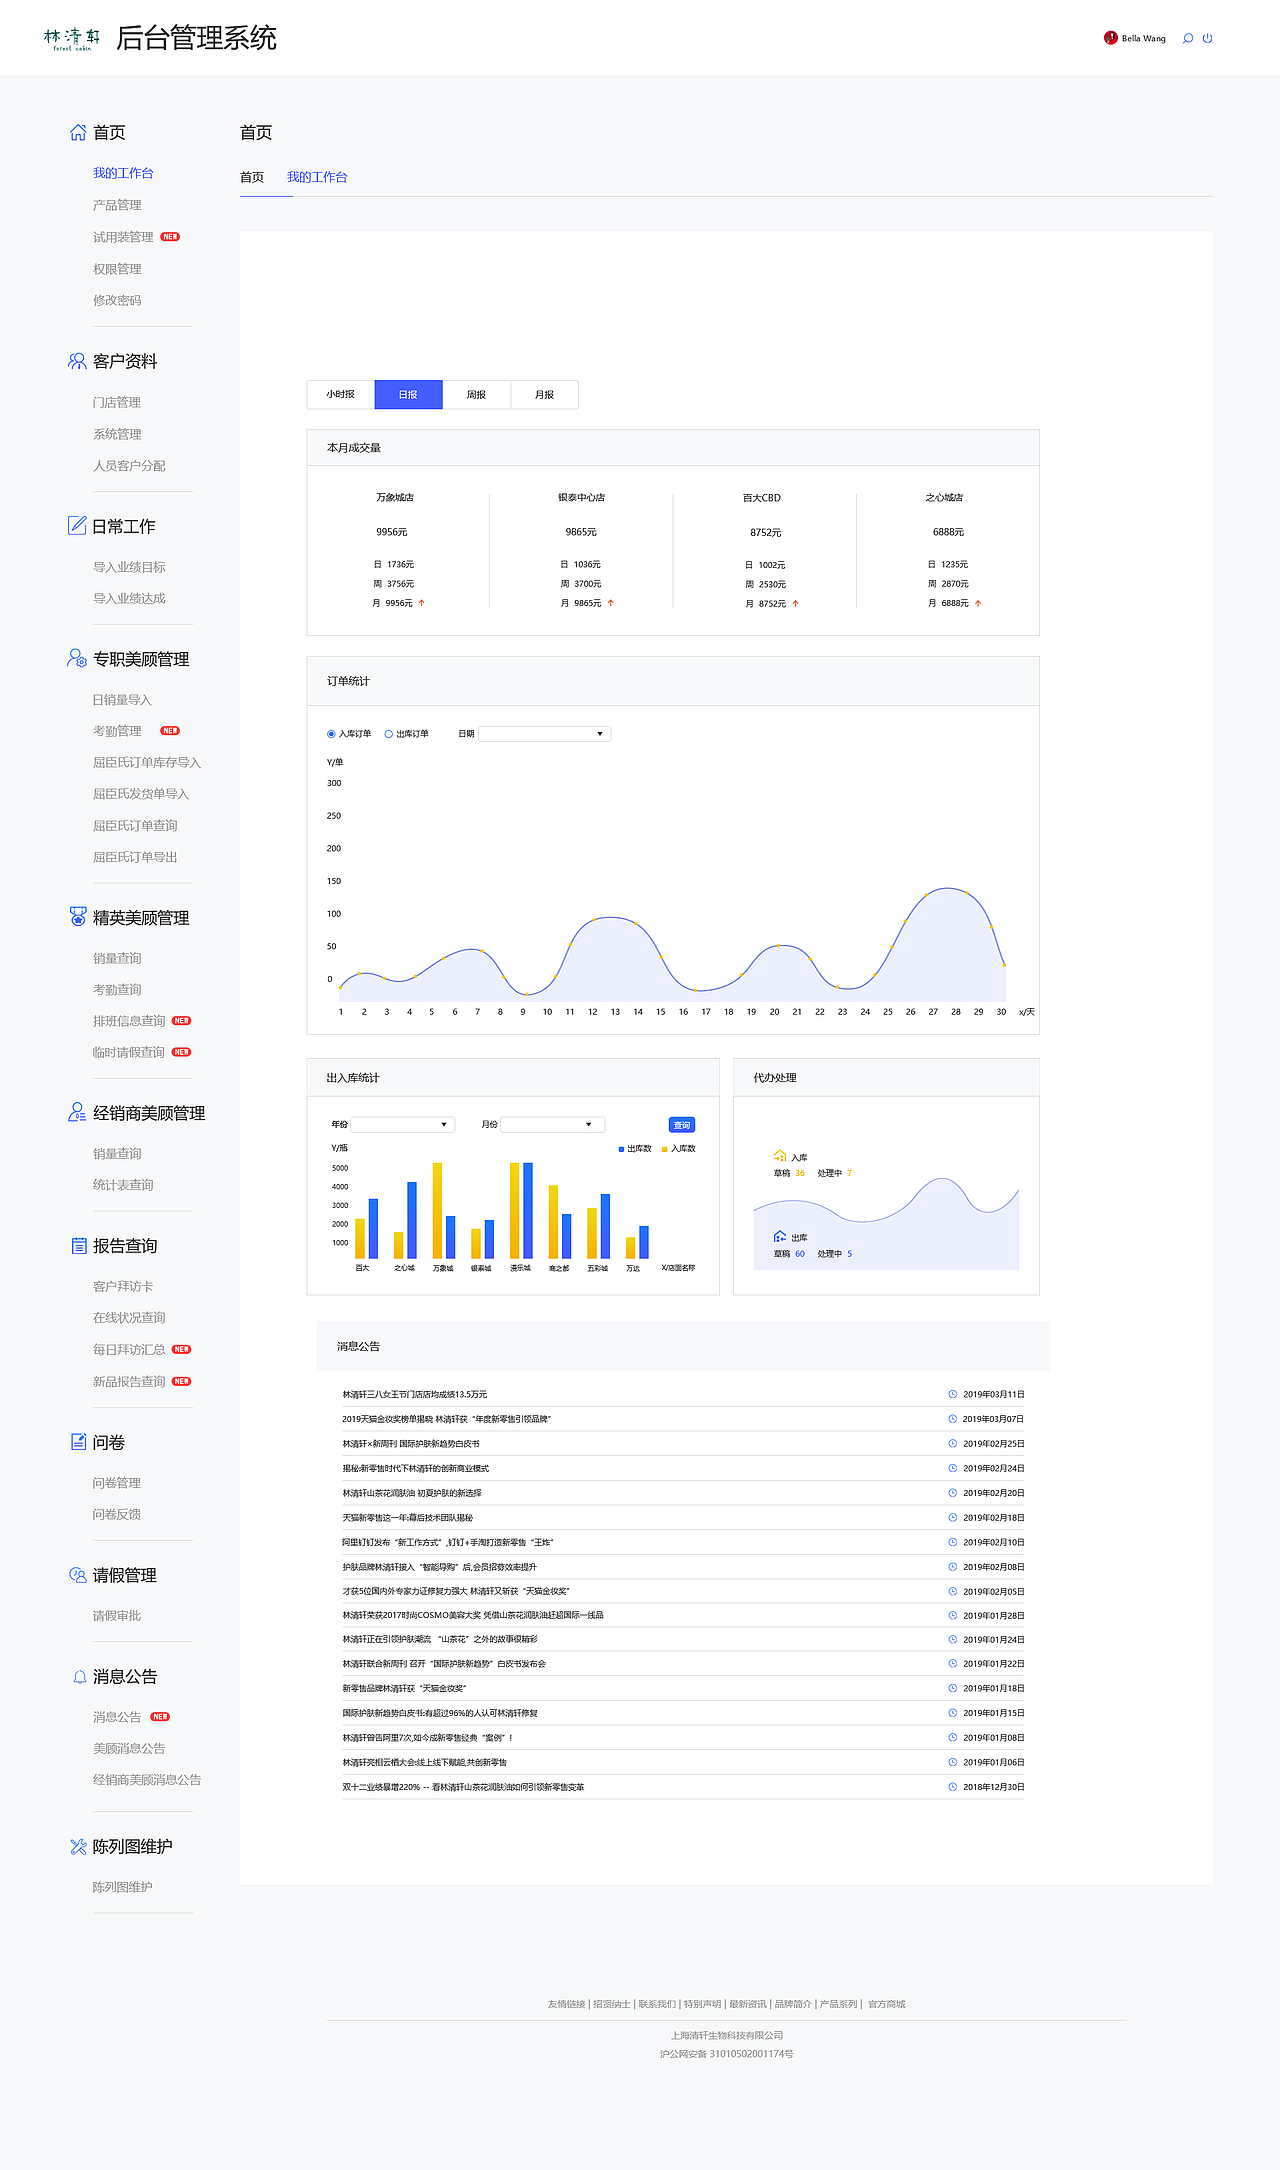Click the 日常工作 edit icon
This screenshot has width=1280, height=2170.
[77, 525]
